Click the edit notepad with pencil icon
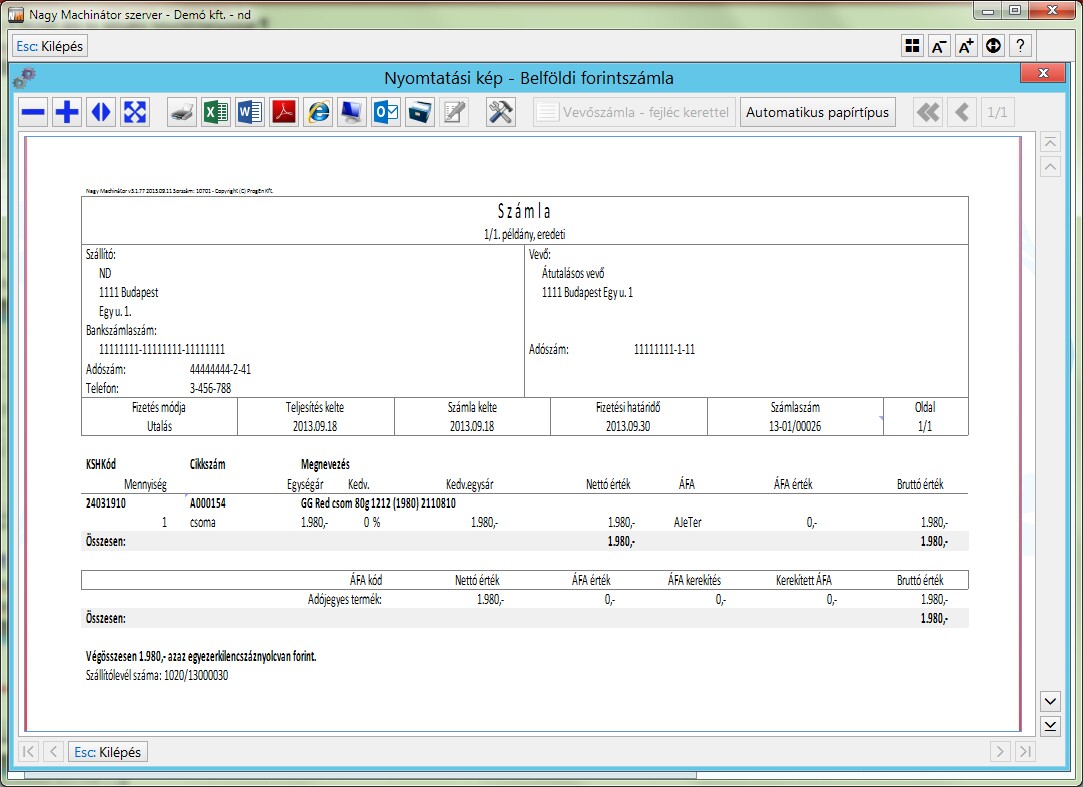This screenshot has height=787, width=1083. click(x=455, y=113)
